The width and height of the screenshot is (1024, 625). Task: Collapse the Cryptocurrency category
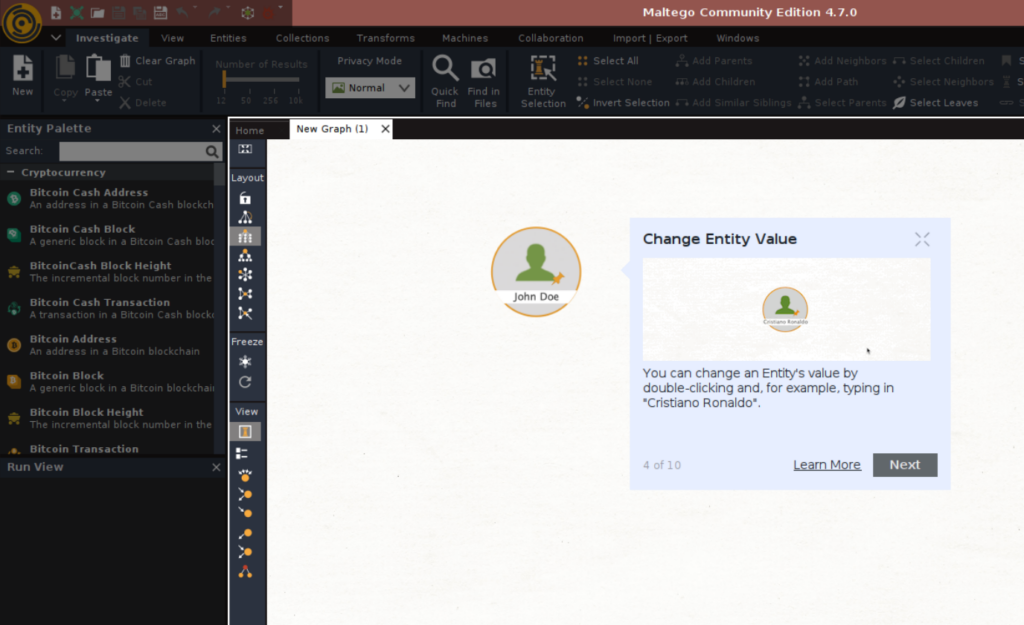click(10, 172)
